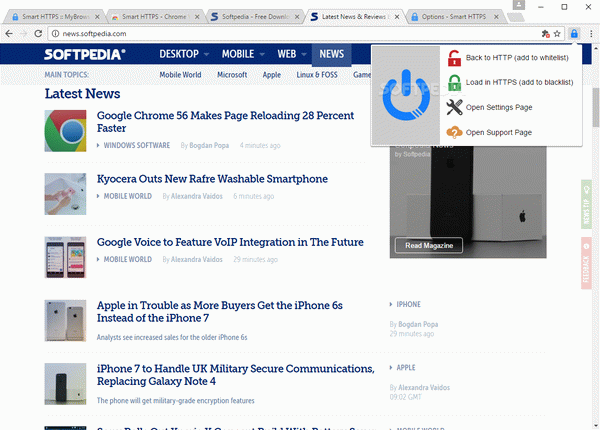Close the Options - Smart HTTPS tab
Screen dimensions: 600x430
coord(496,17)
